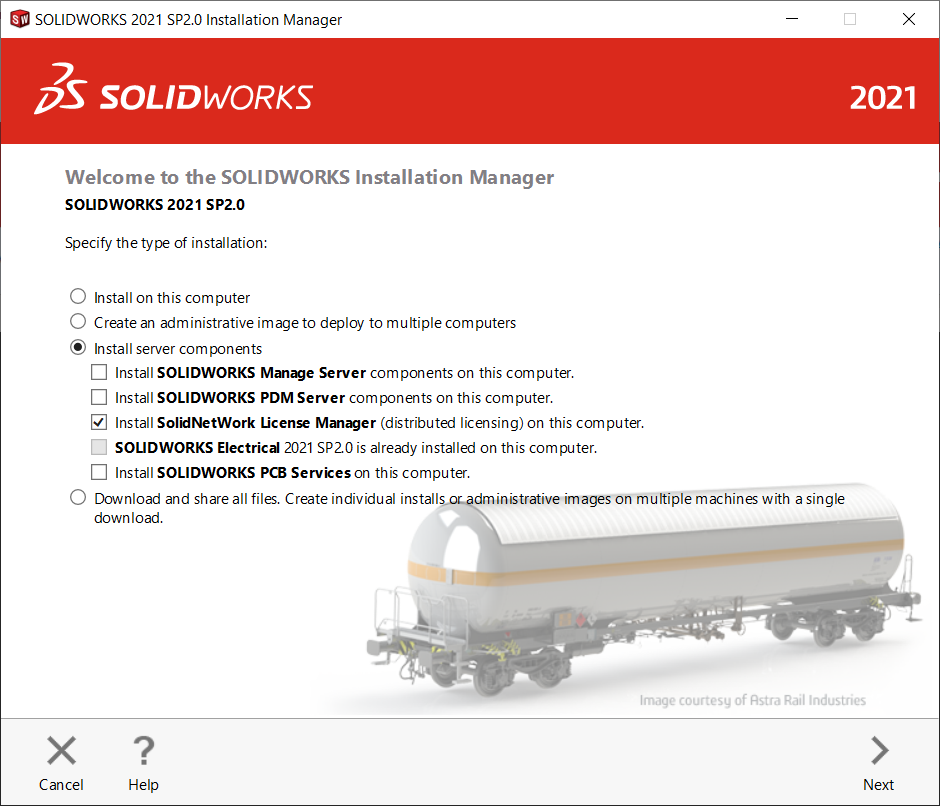Open Help from the bottom toolbar
The height and width of the screenshot is (806, 940).
[143, 764]
